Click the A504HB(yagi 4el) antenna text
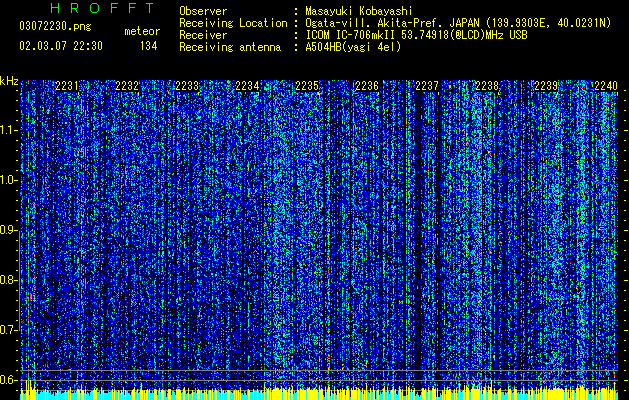This screenshot has height=400, width=629. 353,47
